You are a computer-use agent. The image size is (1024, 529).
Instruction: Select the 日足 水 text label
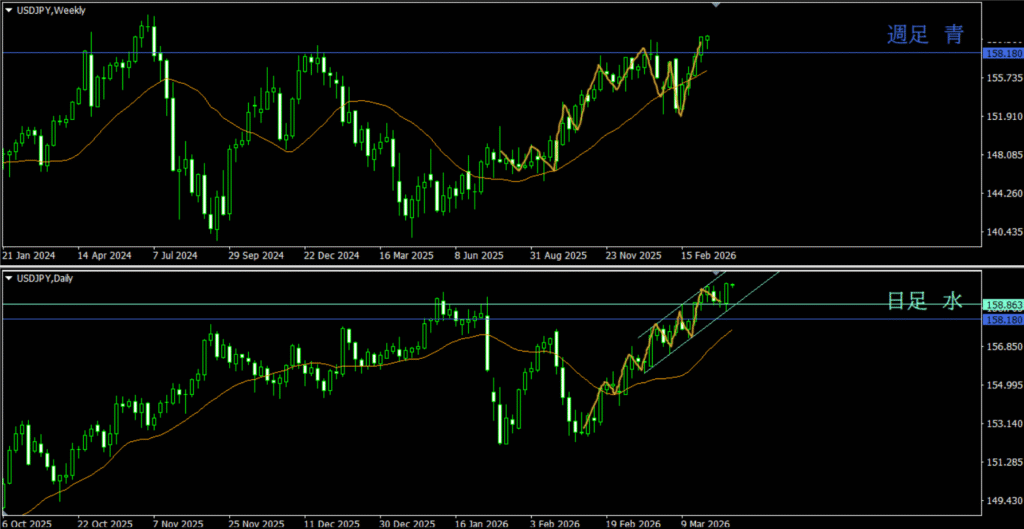point(925,301)
